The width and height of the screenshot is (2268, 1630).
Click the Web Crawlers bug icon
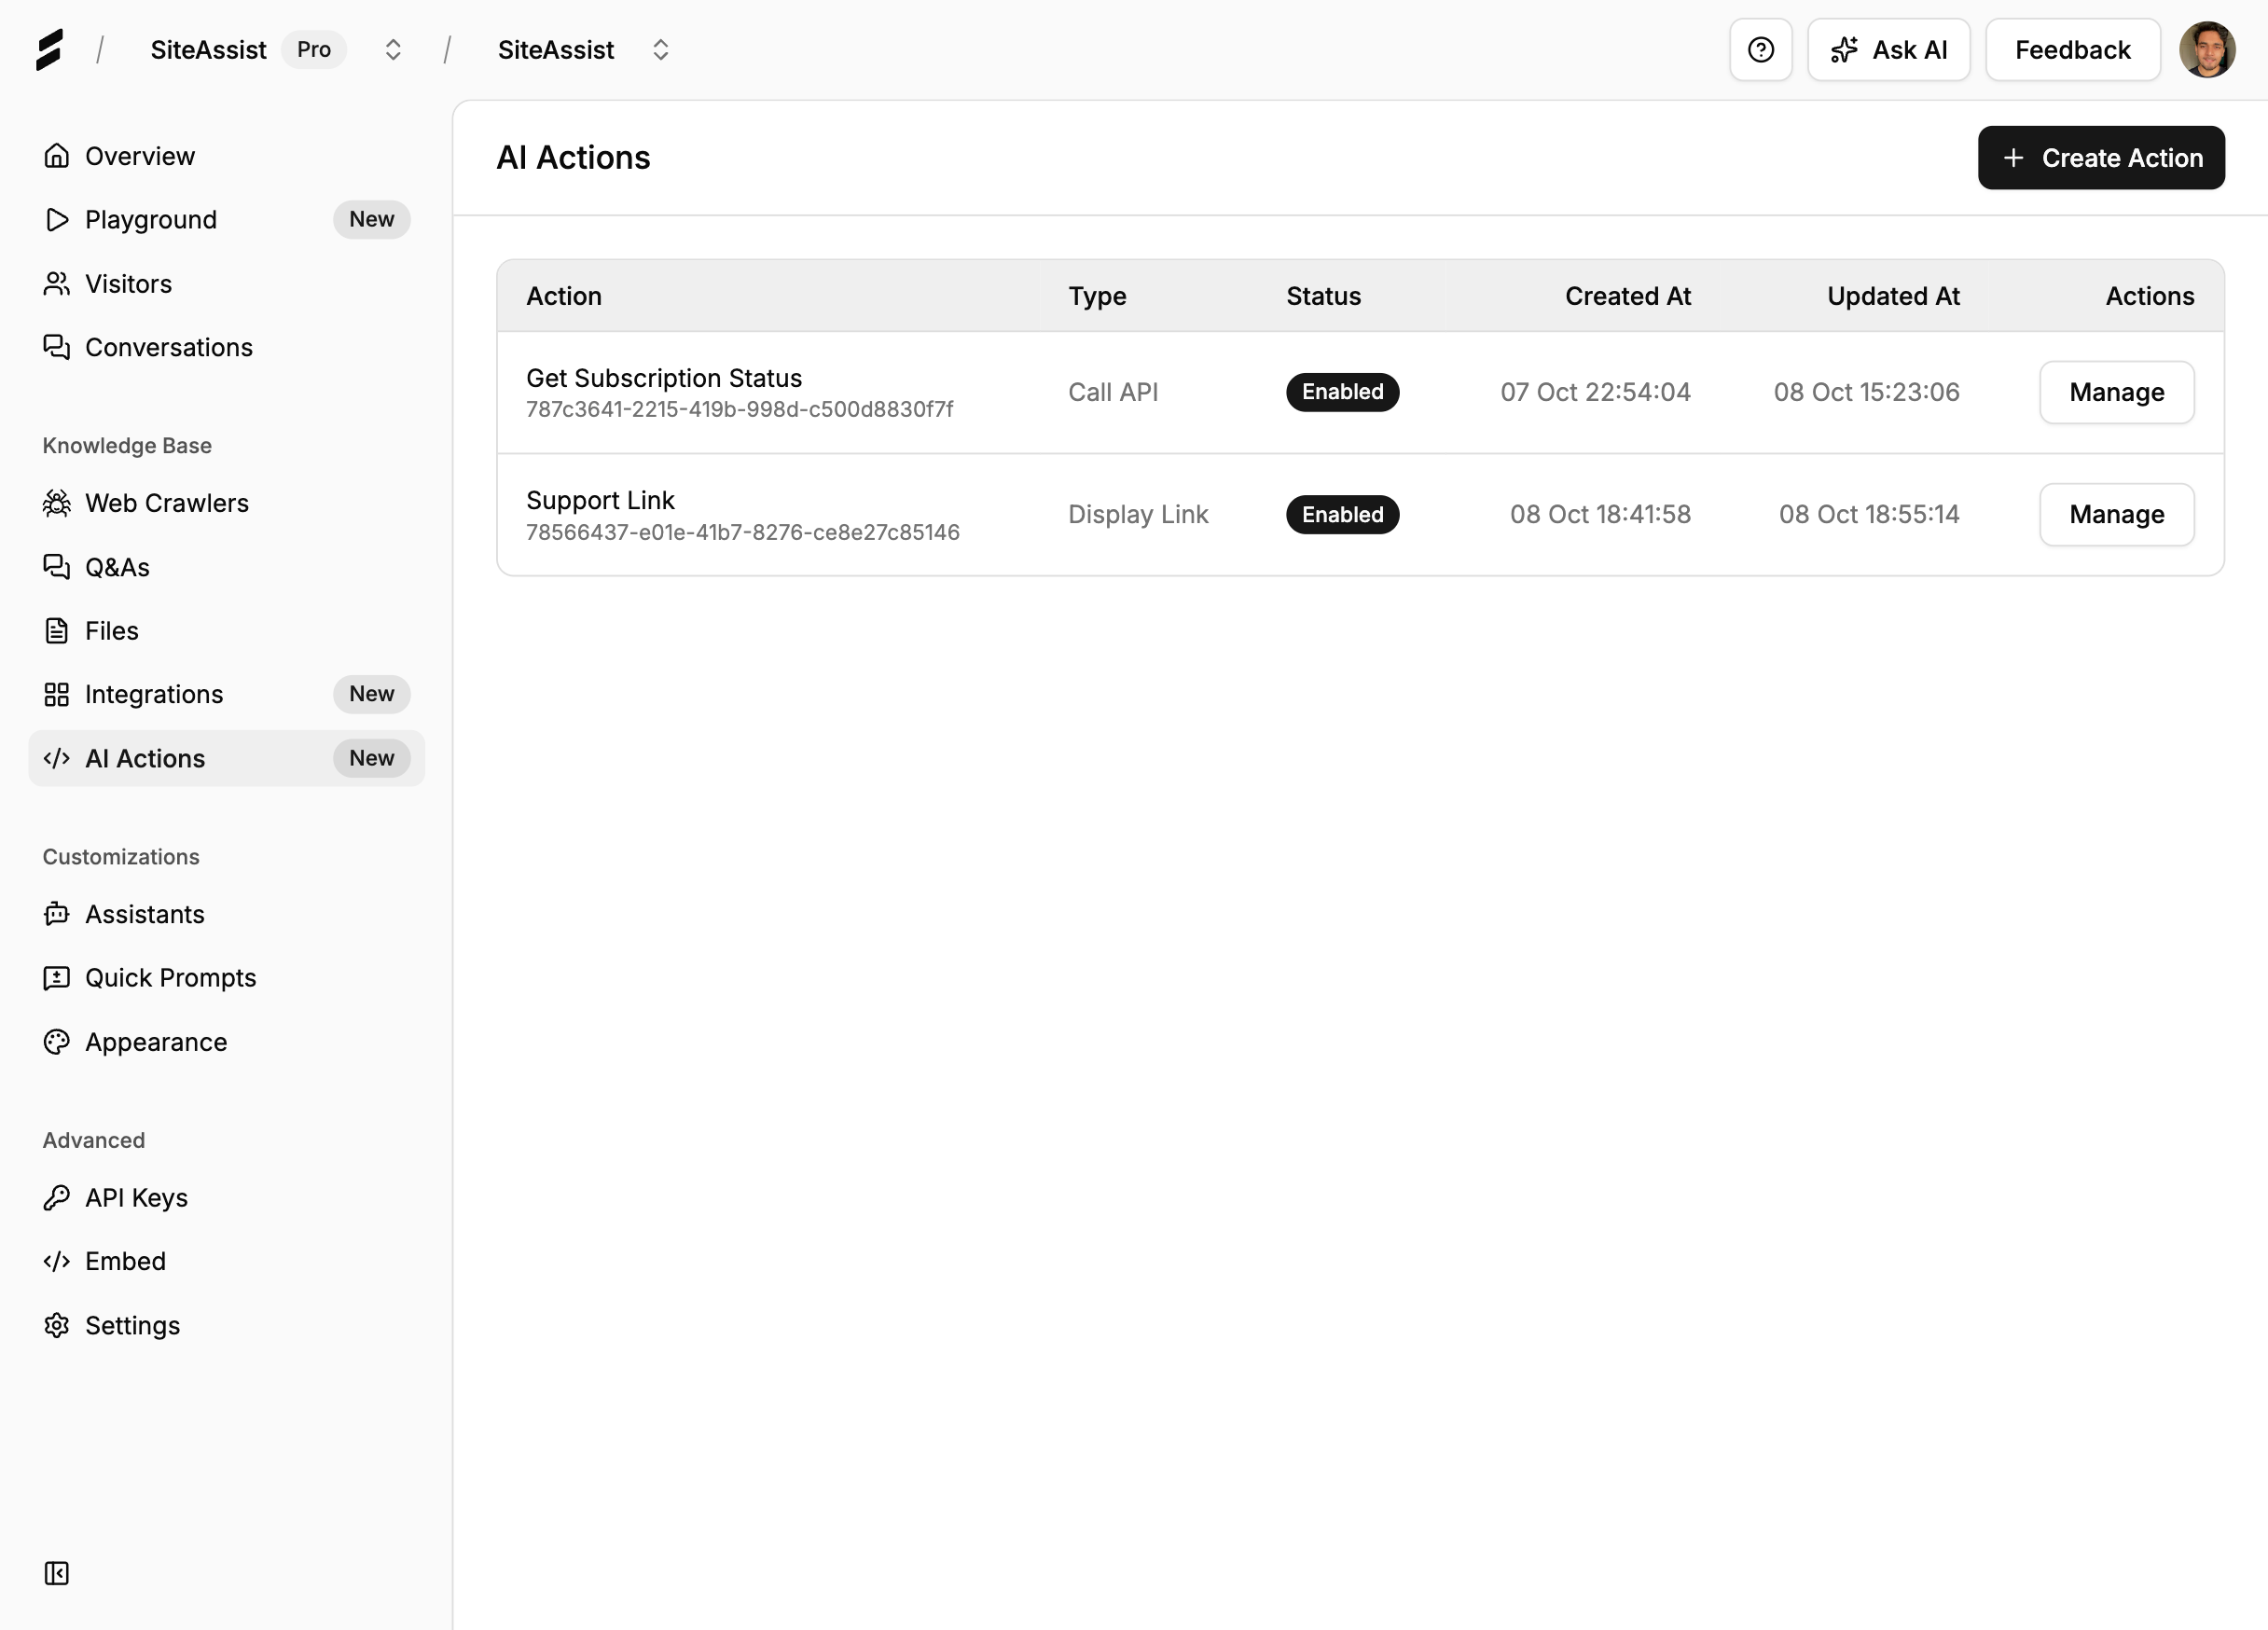click(x=57, y=503)
